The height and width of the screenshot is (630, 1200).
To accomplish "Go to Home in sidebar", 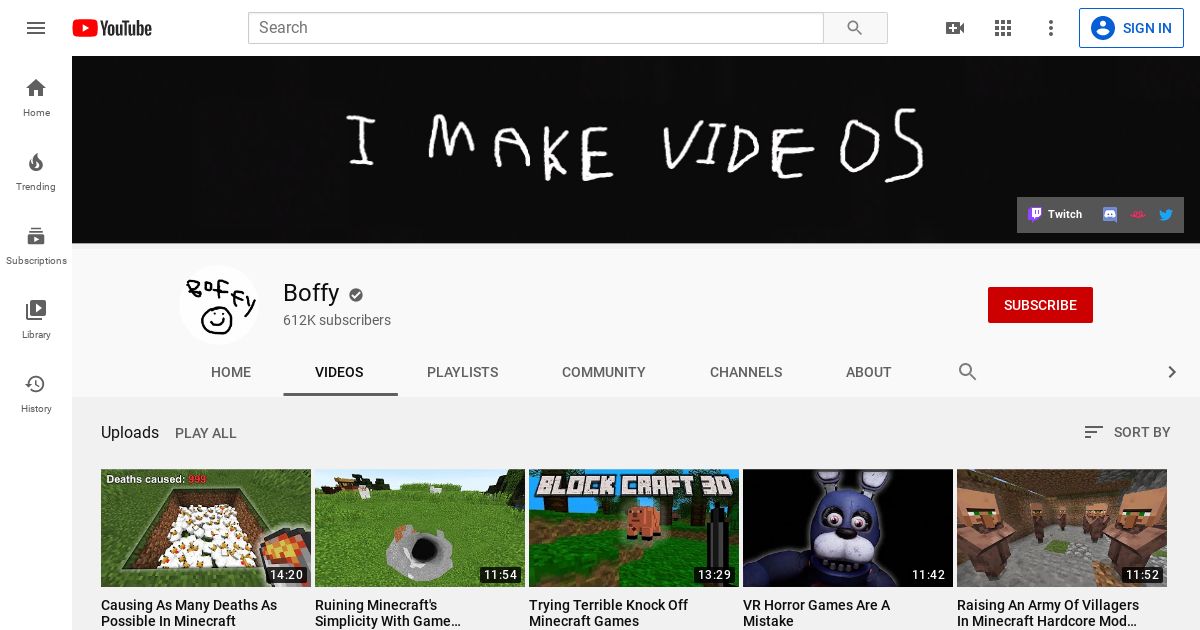I will pyautogui.click(x=36, y=98).
